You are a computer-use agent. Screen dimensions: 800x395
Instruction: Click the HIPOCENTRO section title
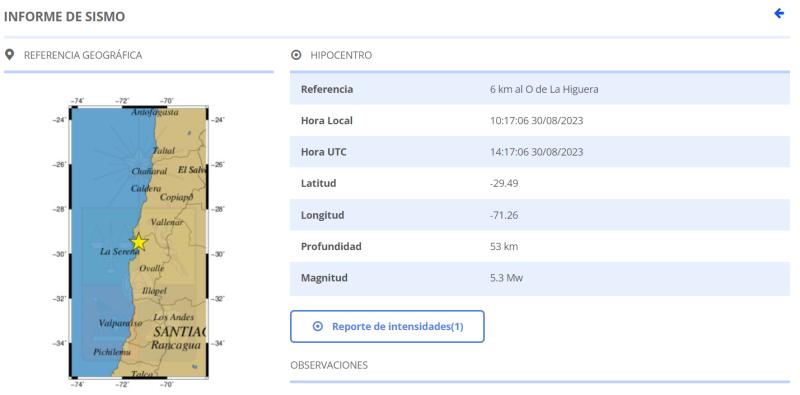click(341, 55)
